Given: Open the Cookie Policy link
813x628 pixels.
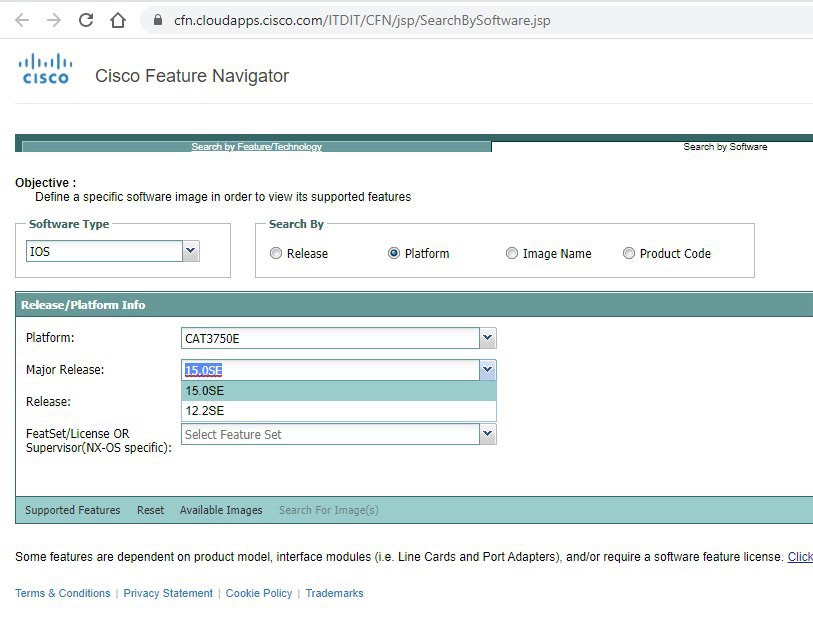Looking at the screenshot, I should click(x=259, y=593).
